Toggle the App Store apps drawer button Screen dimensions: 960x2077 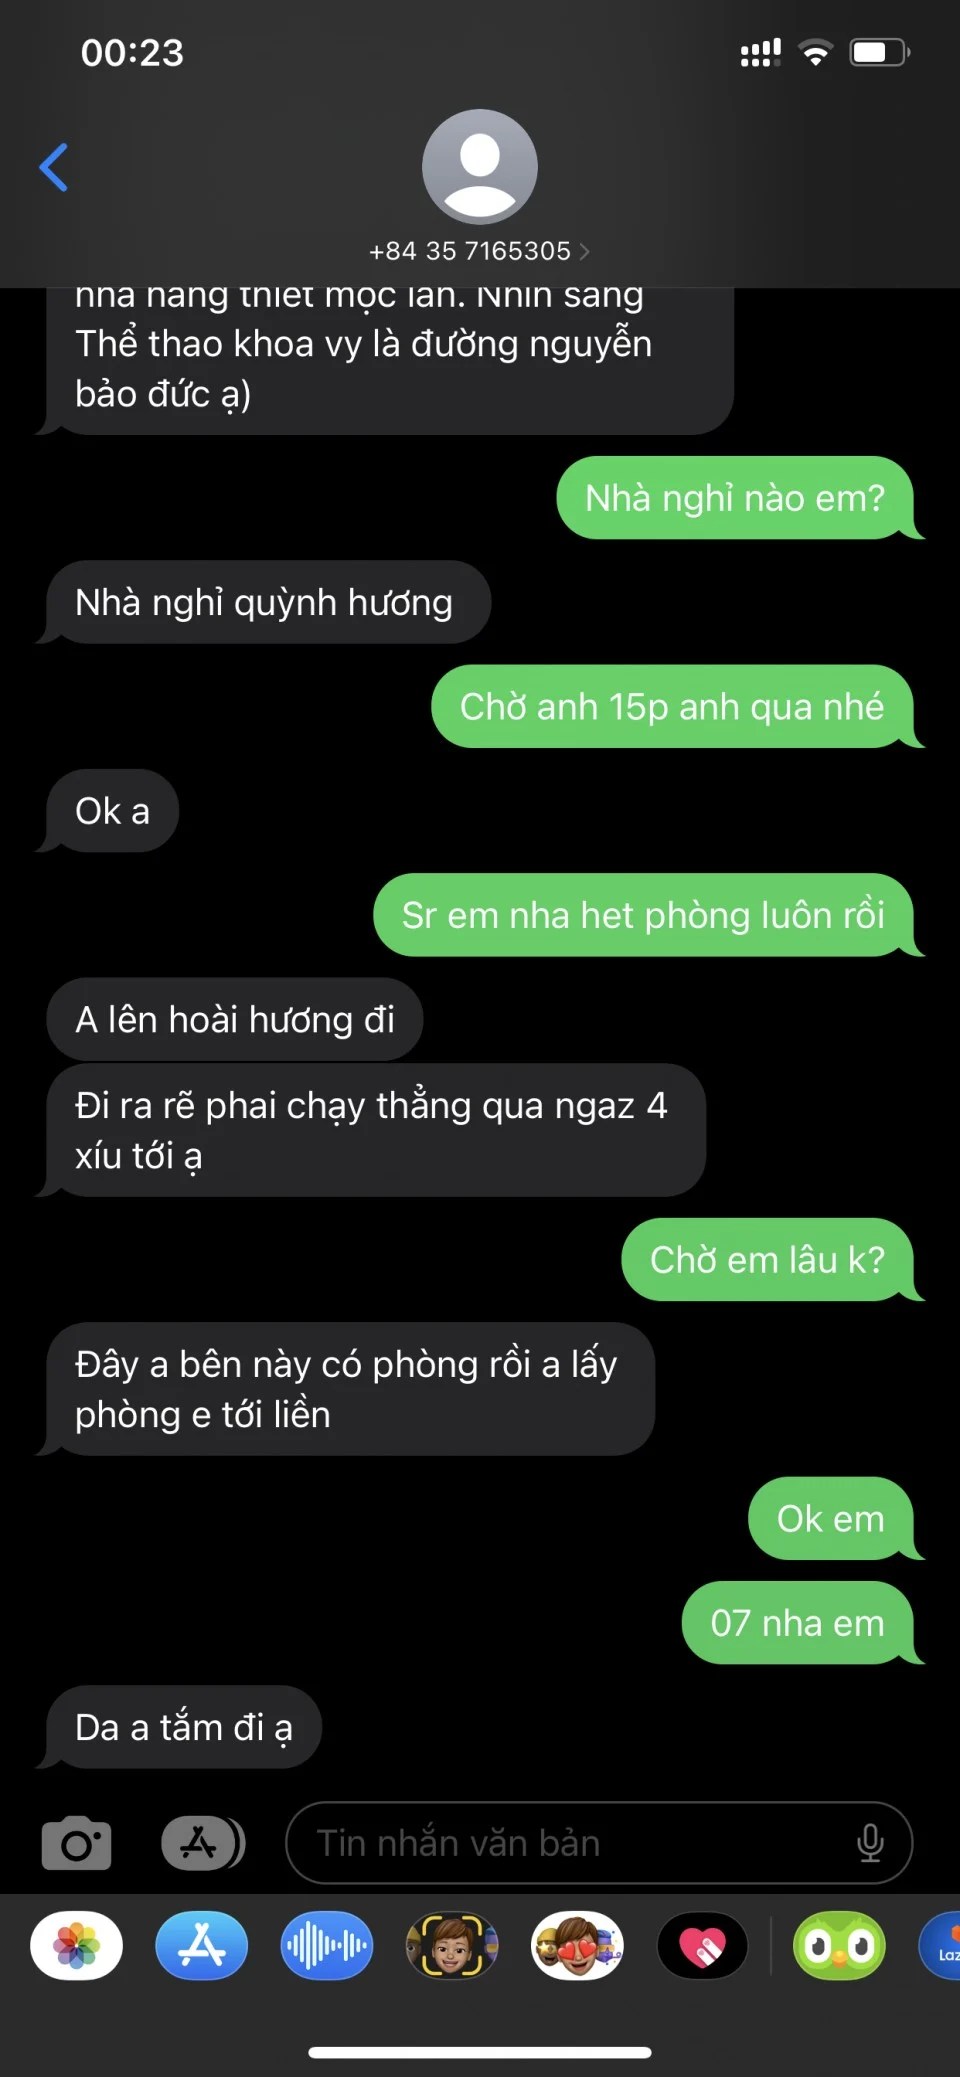pos(204,1843)
